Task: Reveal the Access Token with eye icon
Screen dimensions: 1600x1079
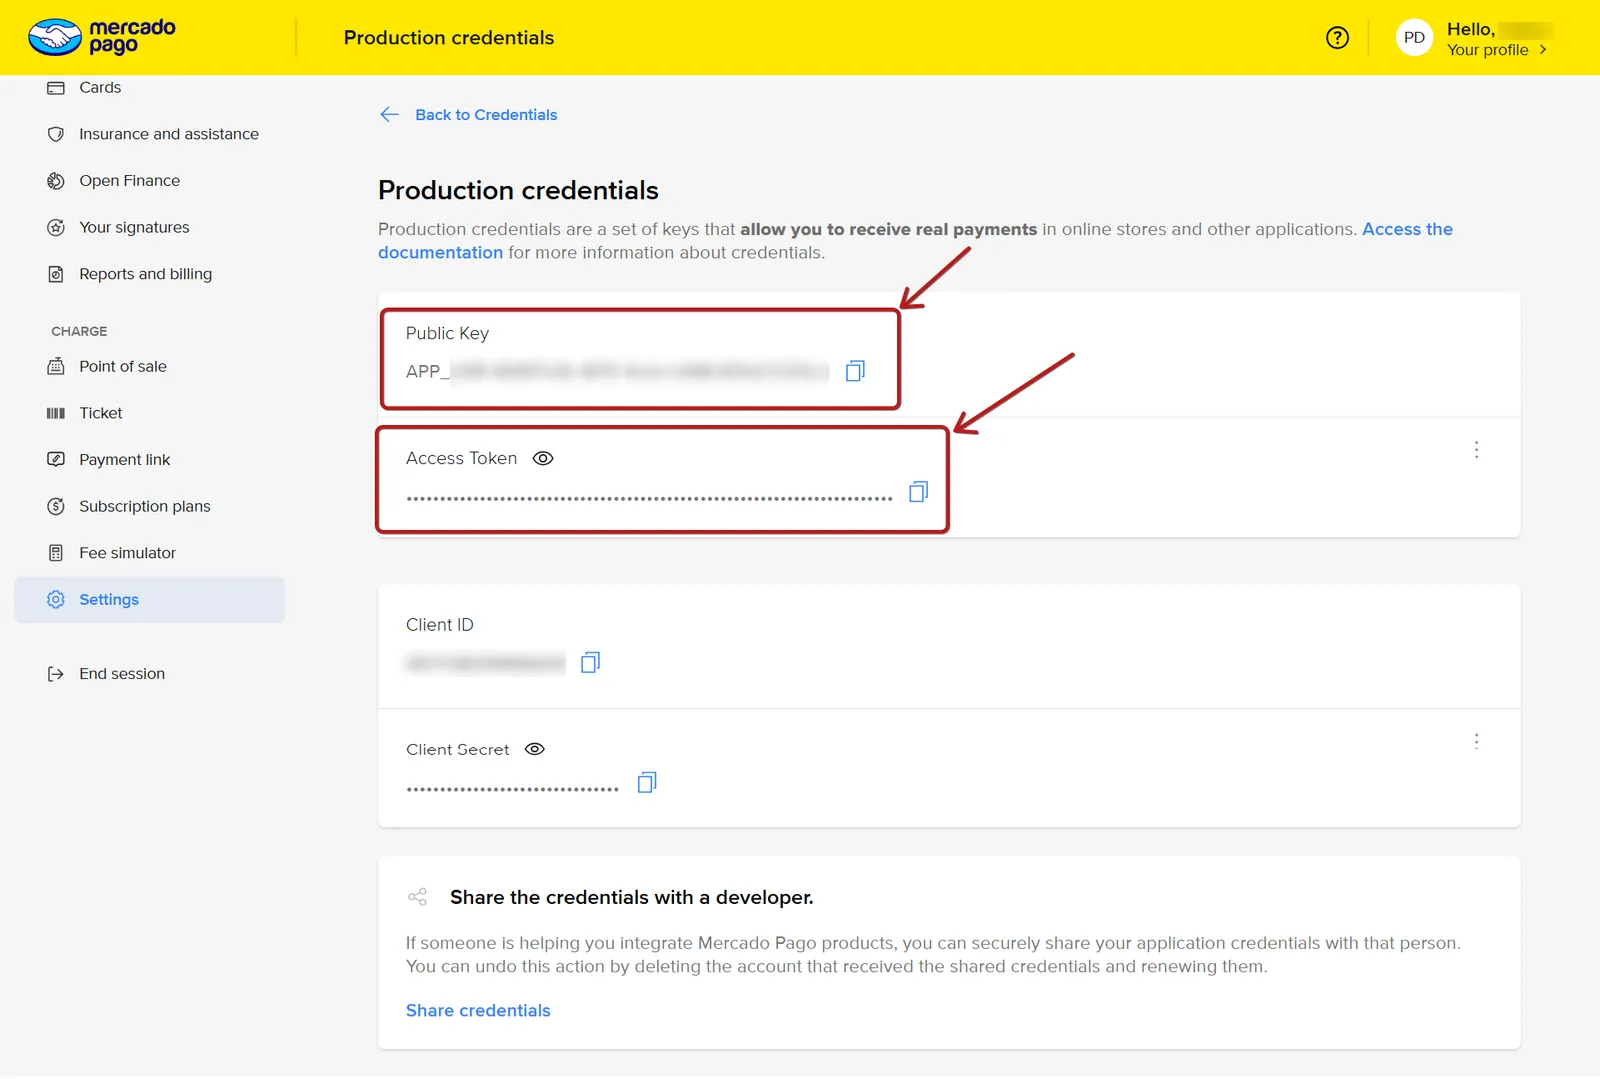Action: coord(543,459)
